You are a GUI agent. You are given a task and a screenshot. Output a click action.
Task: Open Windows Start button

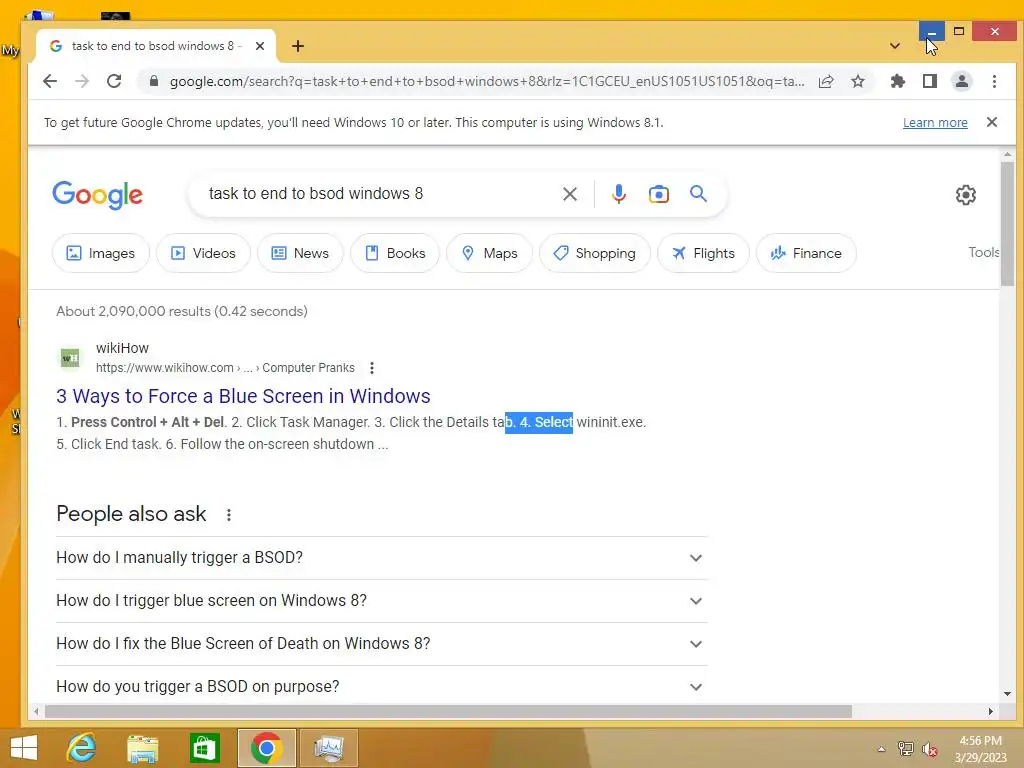pos(24,748)
